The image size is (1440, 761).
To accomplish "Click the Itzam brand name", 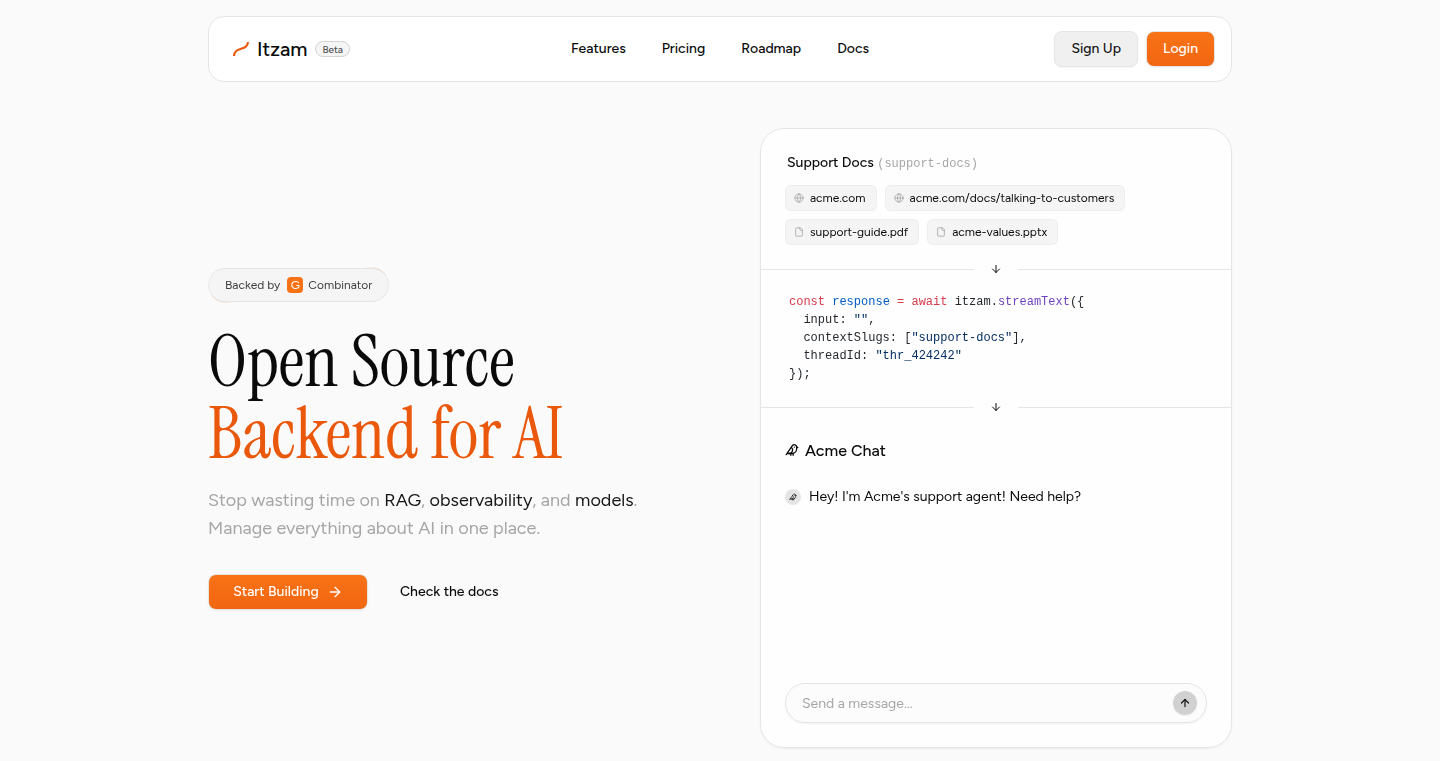I will tap(282, 49).
